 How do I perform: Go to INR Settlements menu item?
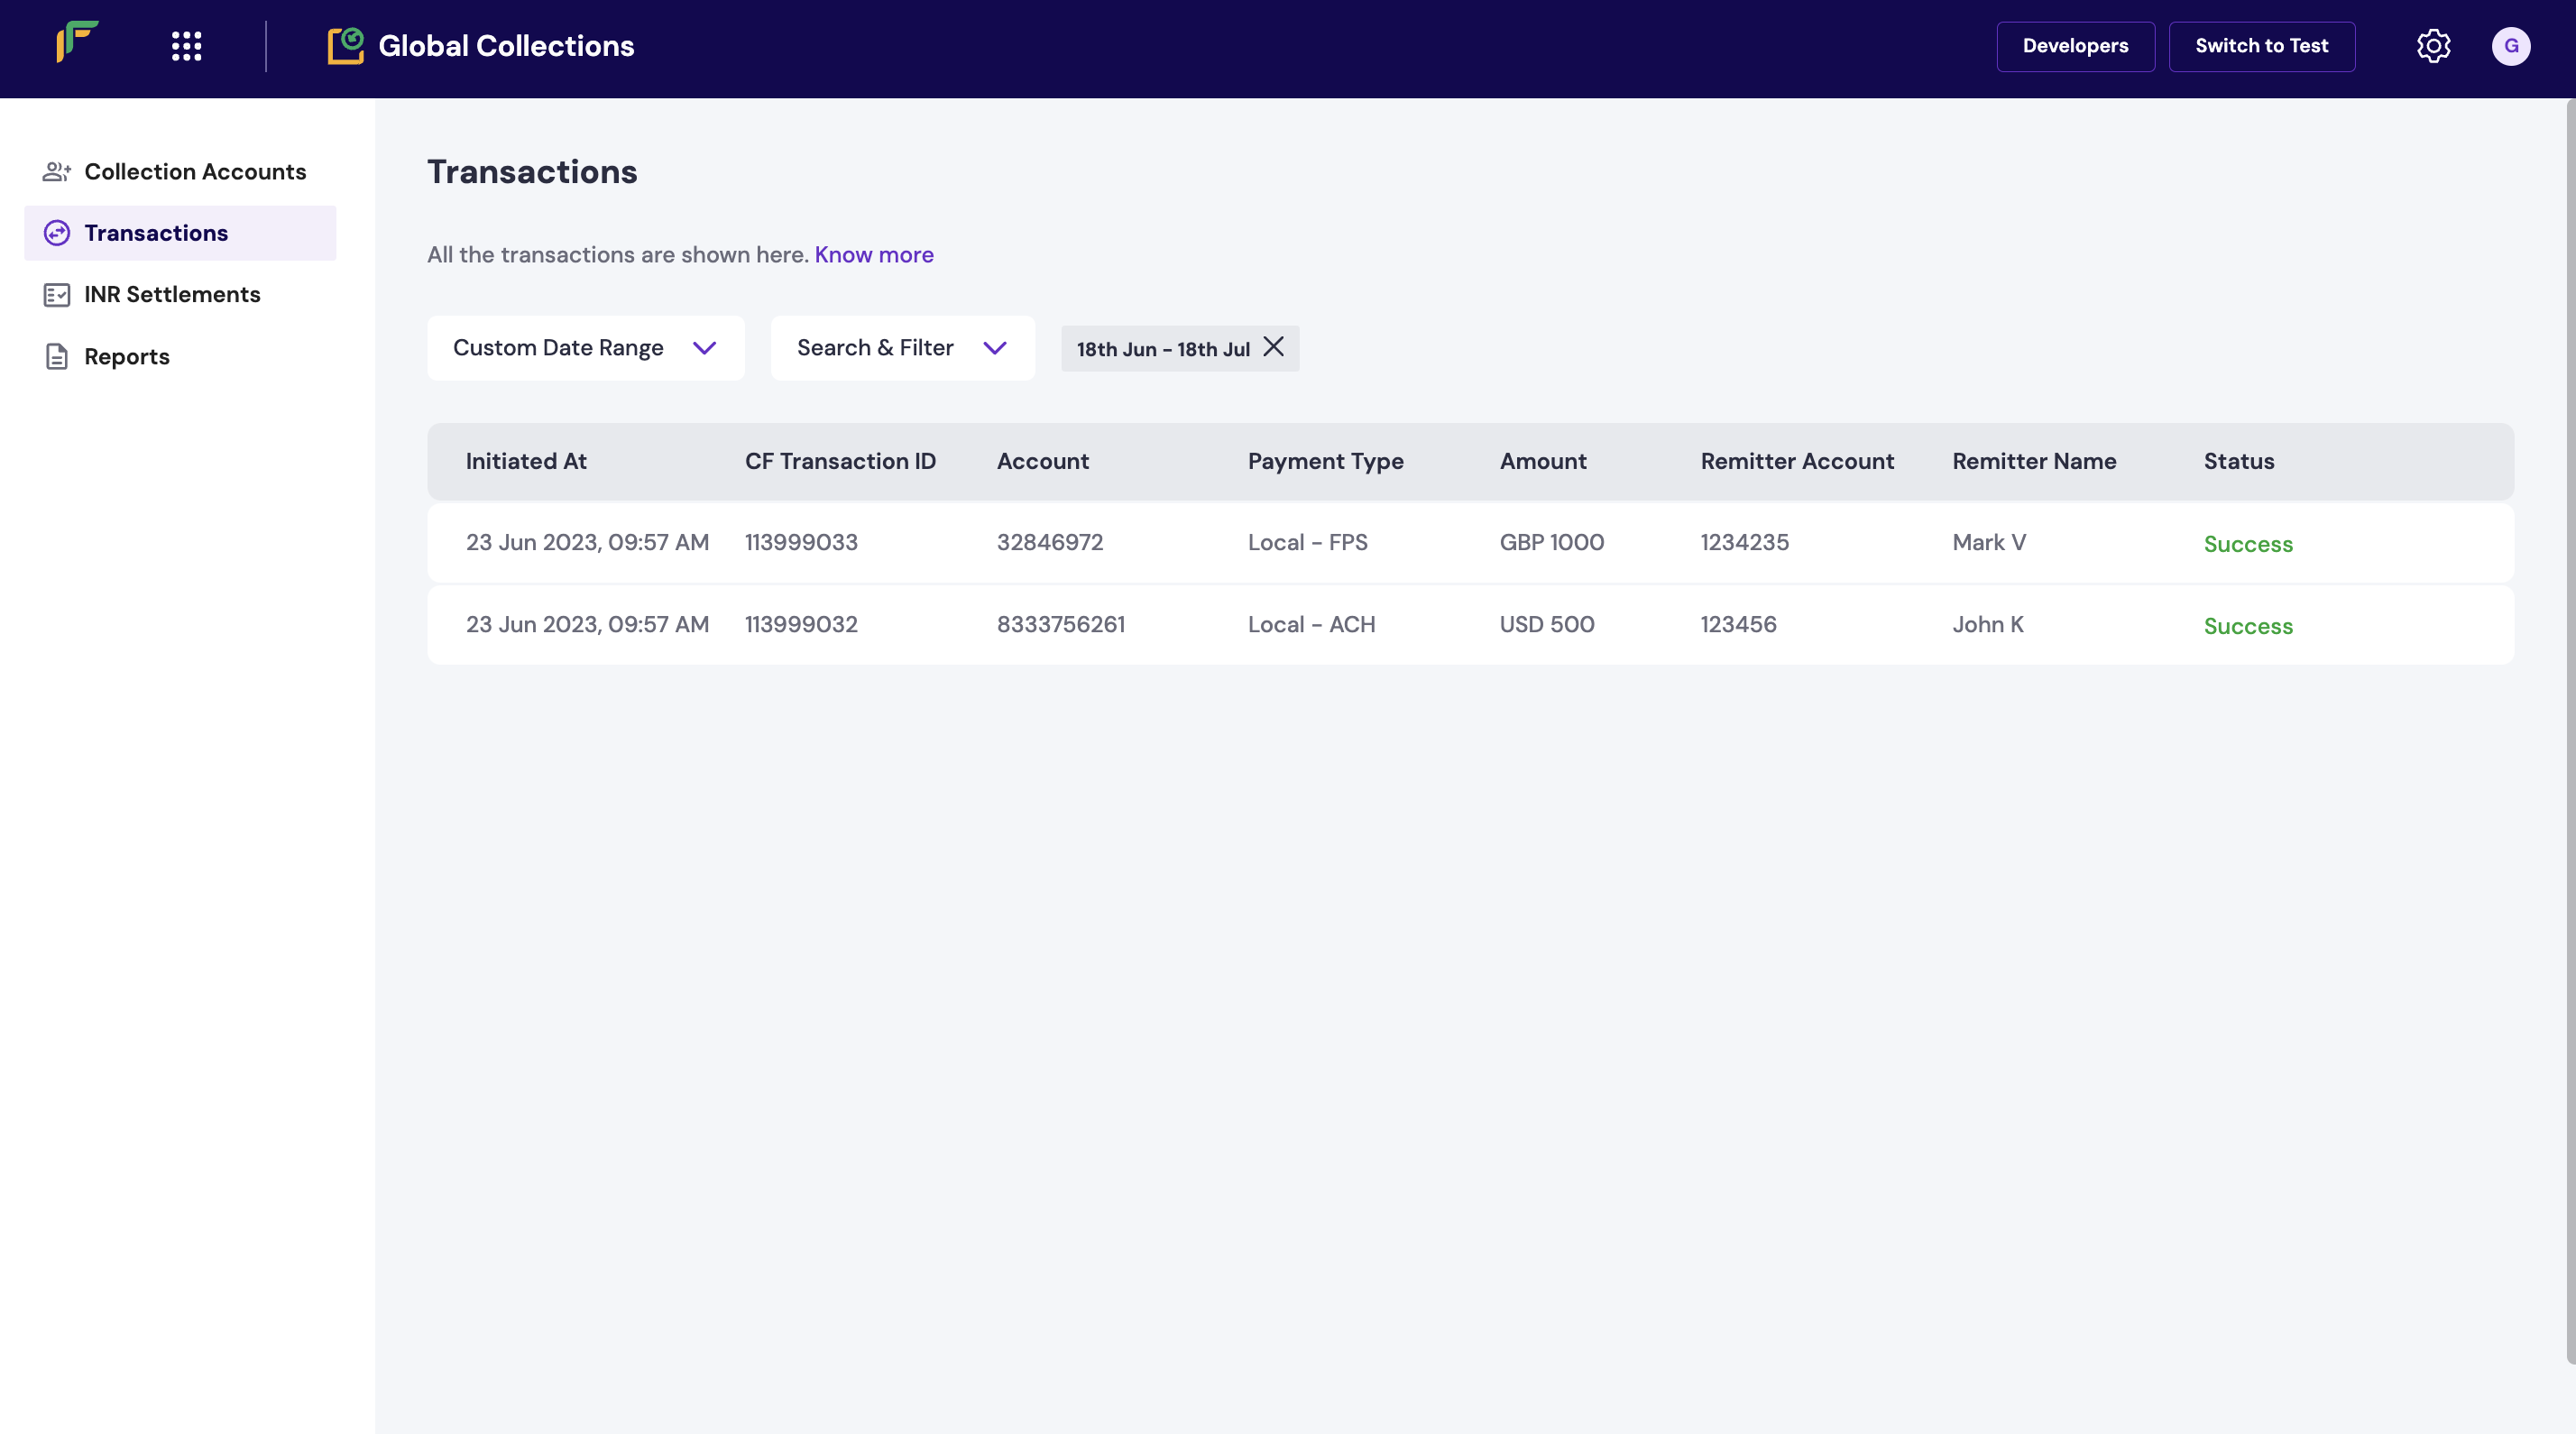pyautogui.click(x=172, y=295)
